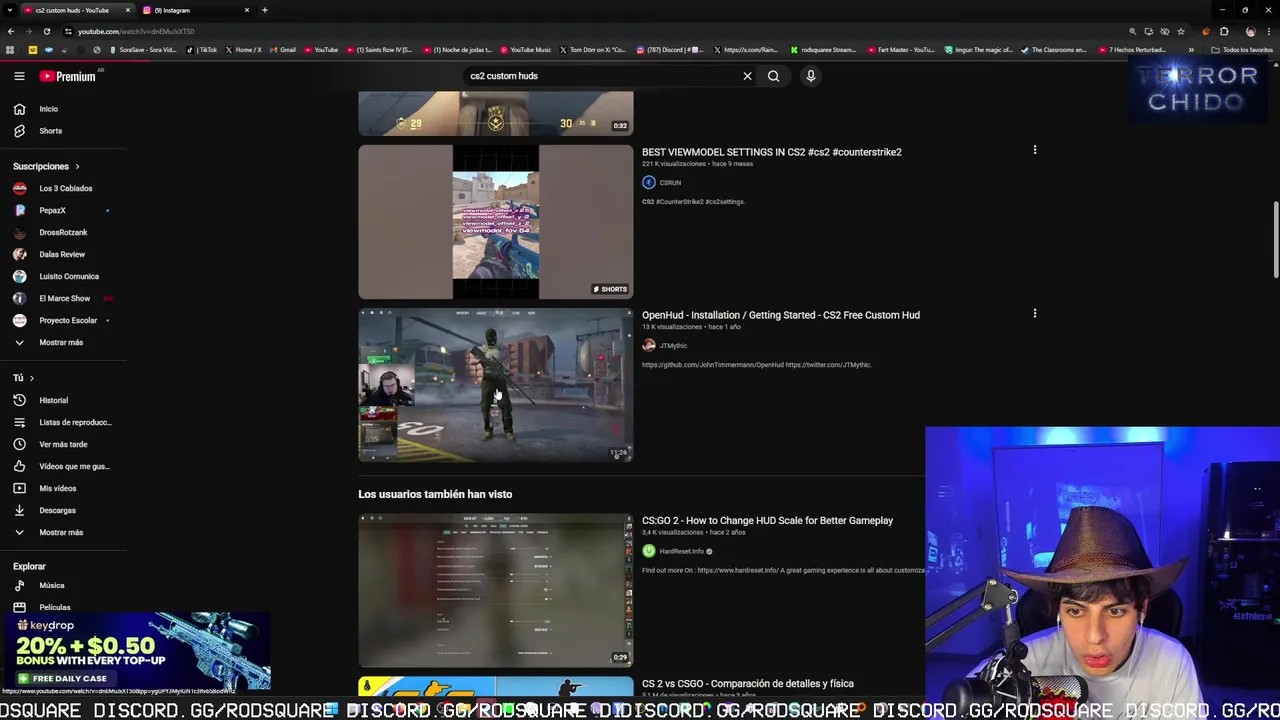Expand Mostrar más under Tú section
This screenshot has width=1280, height=720.
click(x=63, y=532)
